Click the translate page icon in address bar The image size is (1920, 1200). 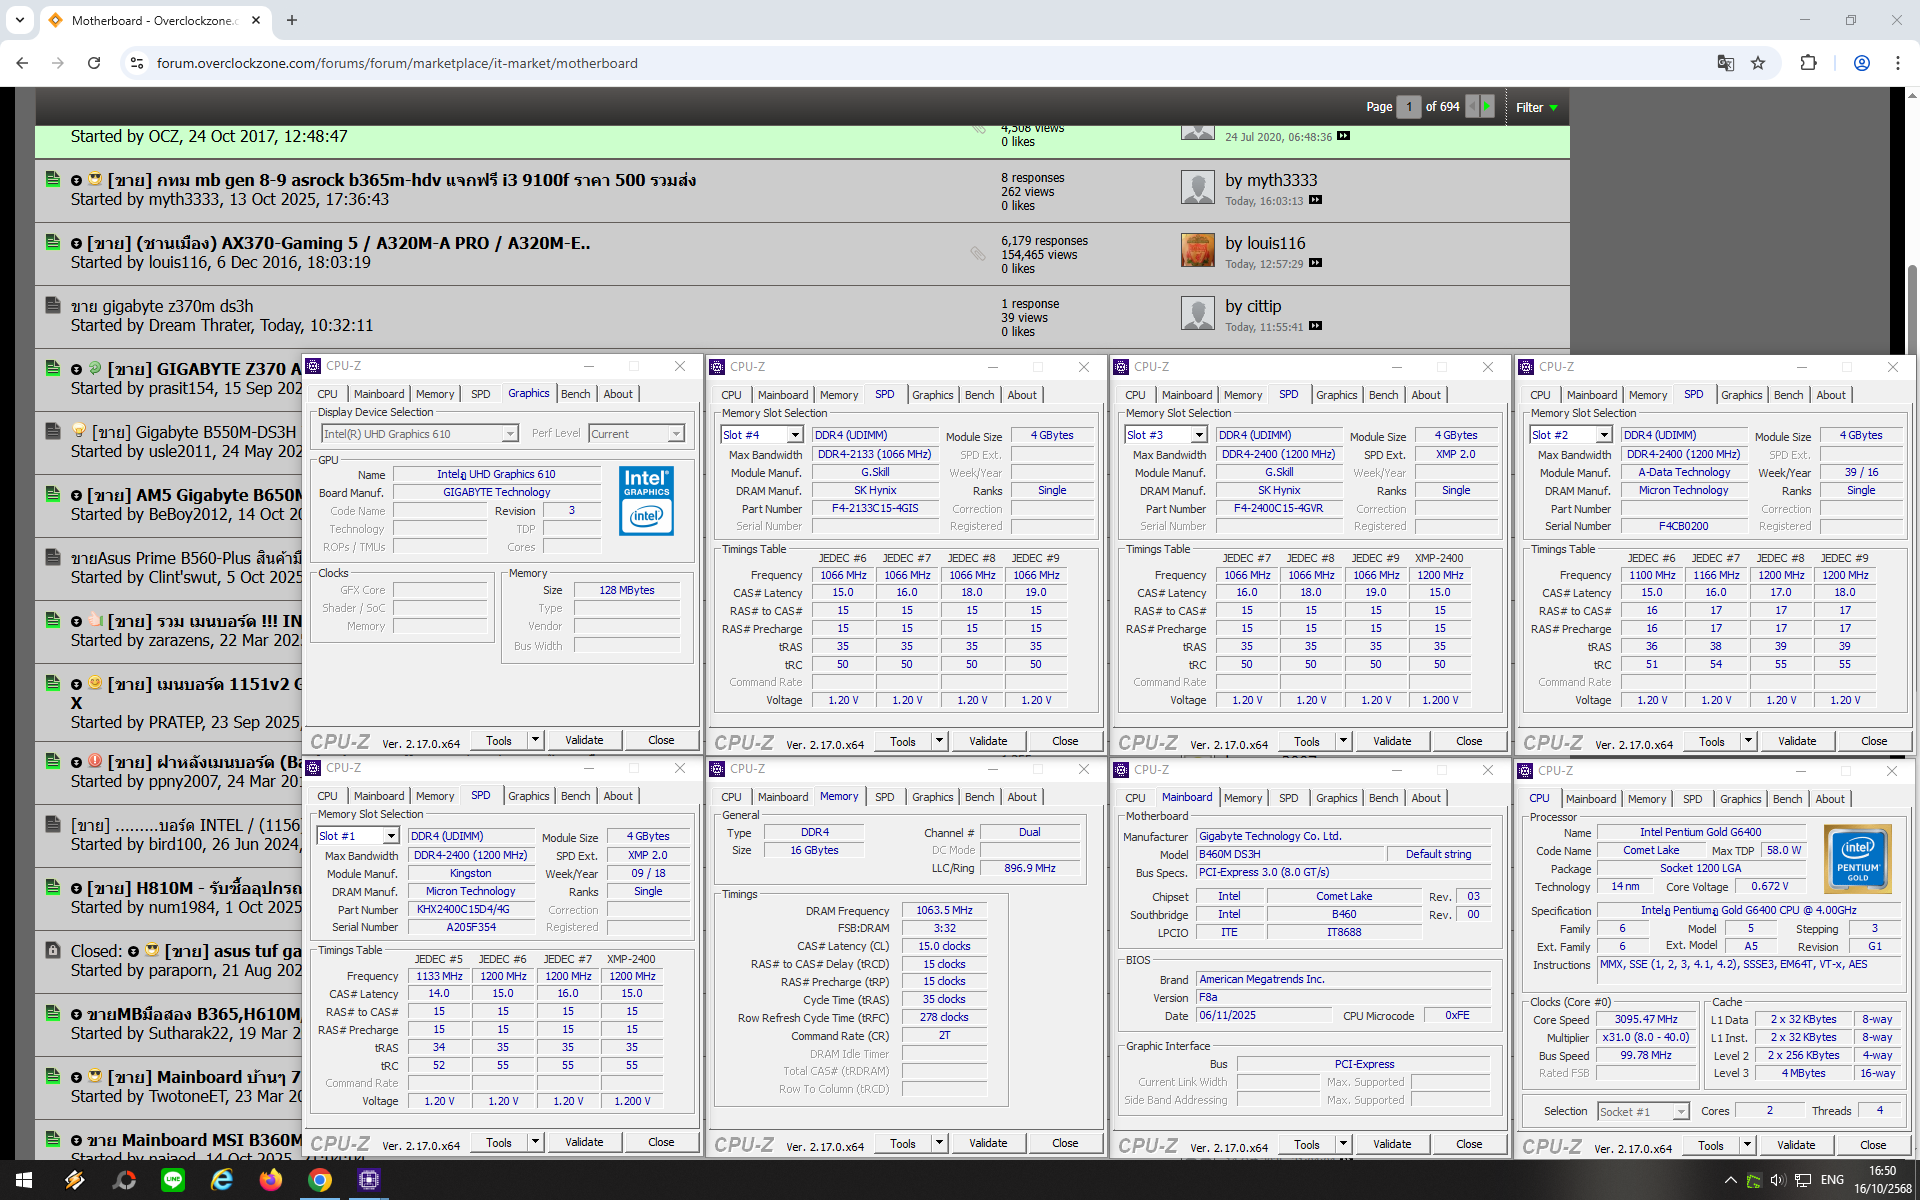tap(1725, 63)
